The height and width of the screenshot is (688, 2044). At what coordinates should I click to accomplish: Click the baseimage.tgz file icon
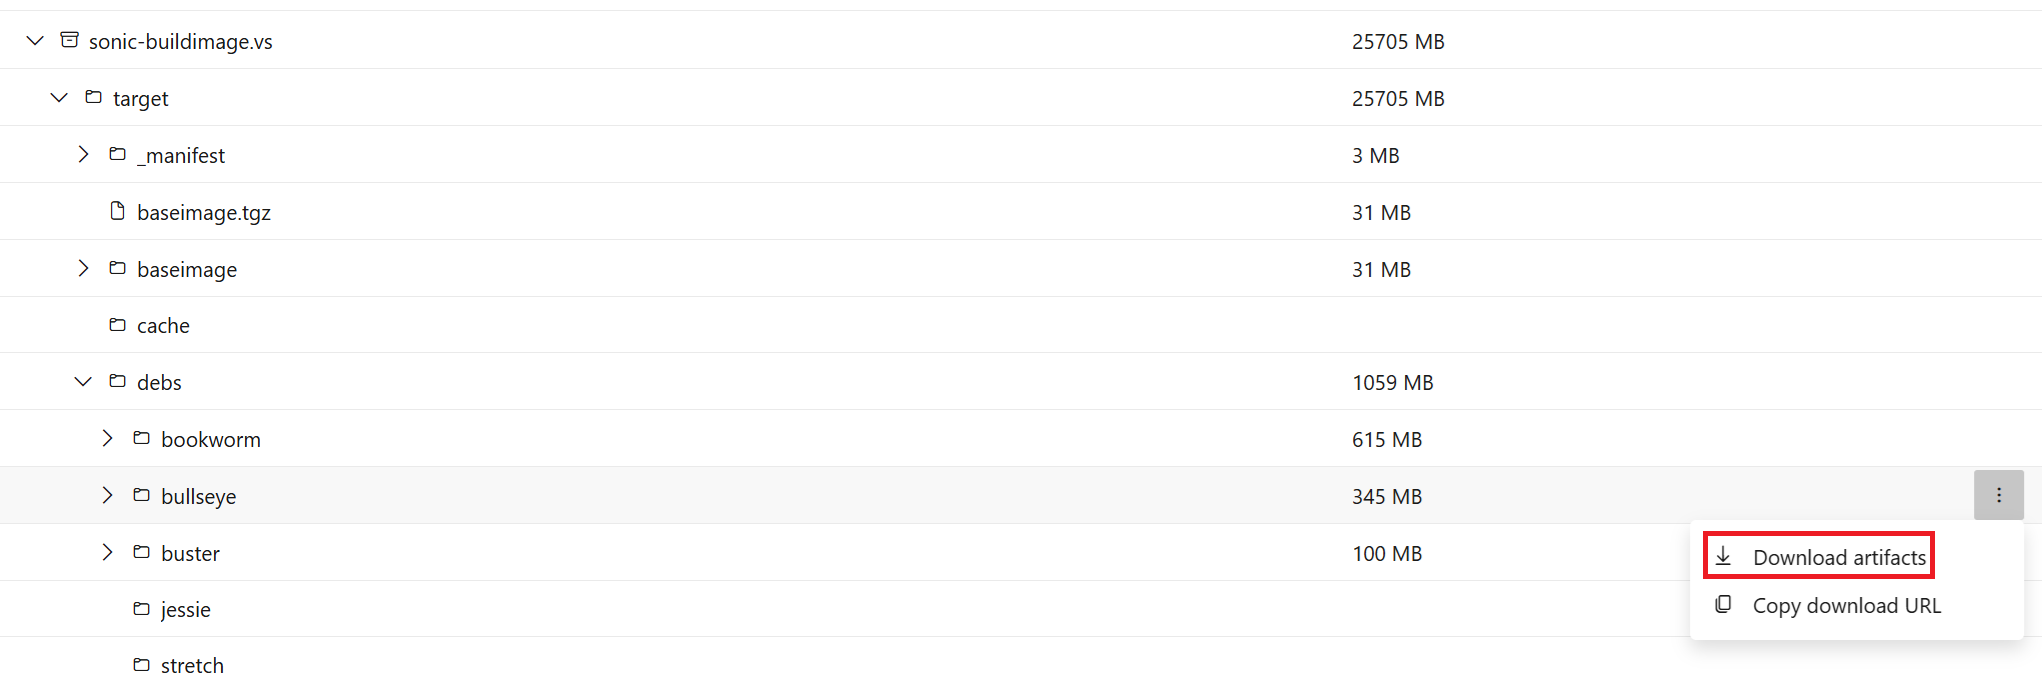pyautogui.click(x=117, y=211)
